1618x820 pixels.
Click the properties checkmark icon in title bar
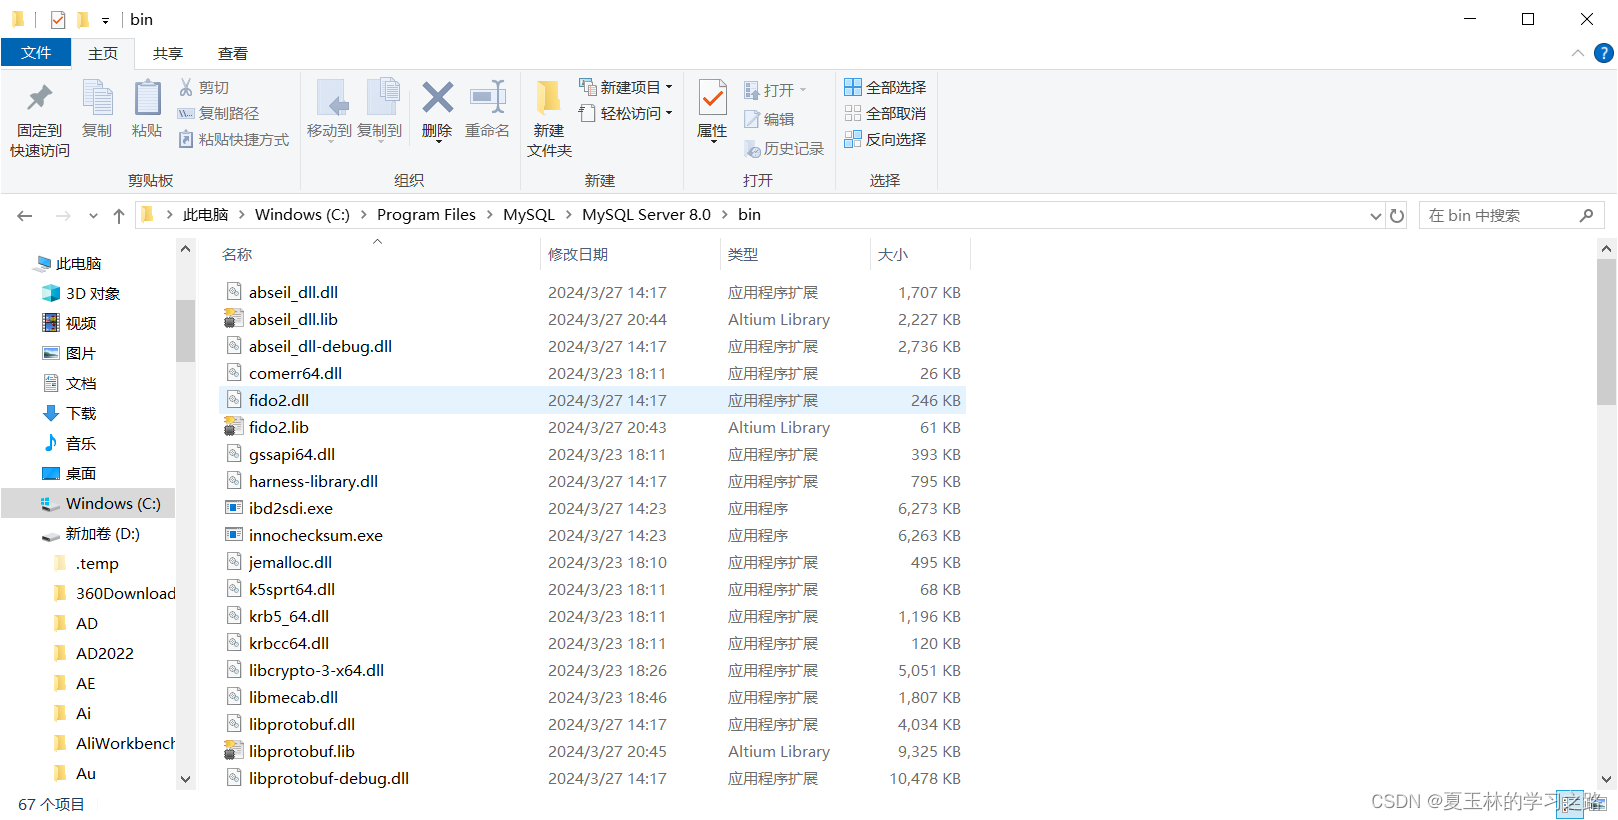58,19
